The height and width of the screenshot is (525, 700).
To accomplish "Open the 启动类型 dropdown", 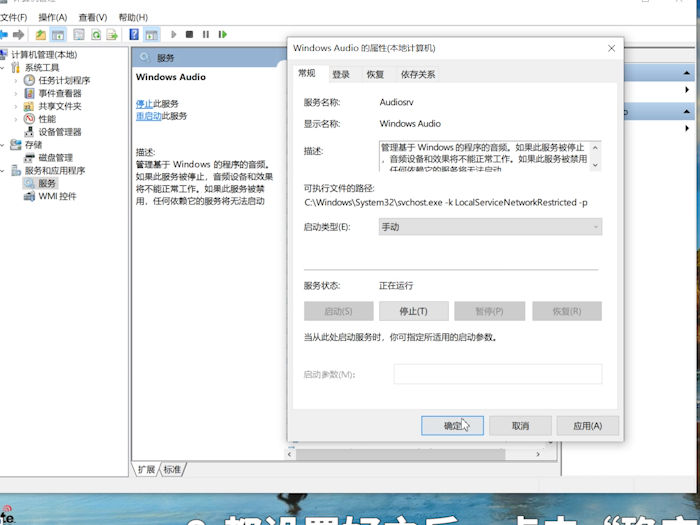I will [490, 227].
